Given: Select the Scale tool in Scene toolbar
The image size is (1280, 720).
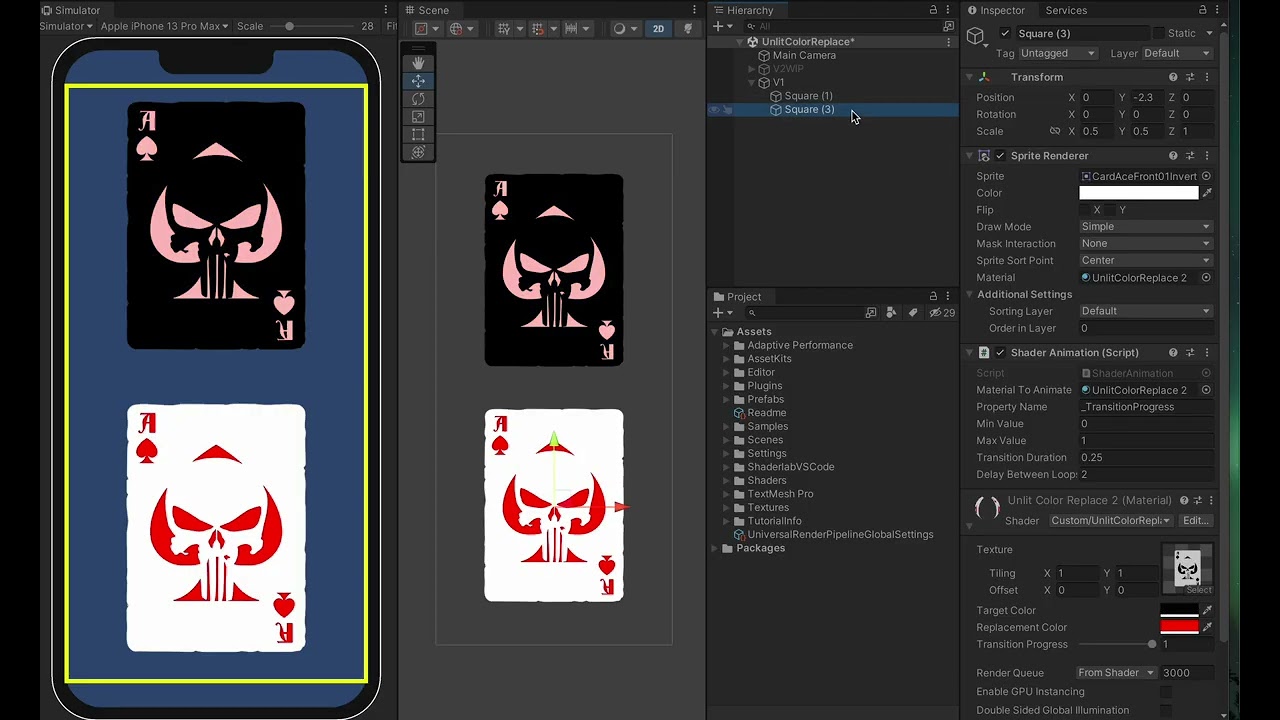Looking at the screenshot, I should coord(418,117).
